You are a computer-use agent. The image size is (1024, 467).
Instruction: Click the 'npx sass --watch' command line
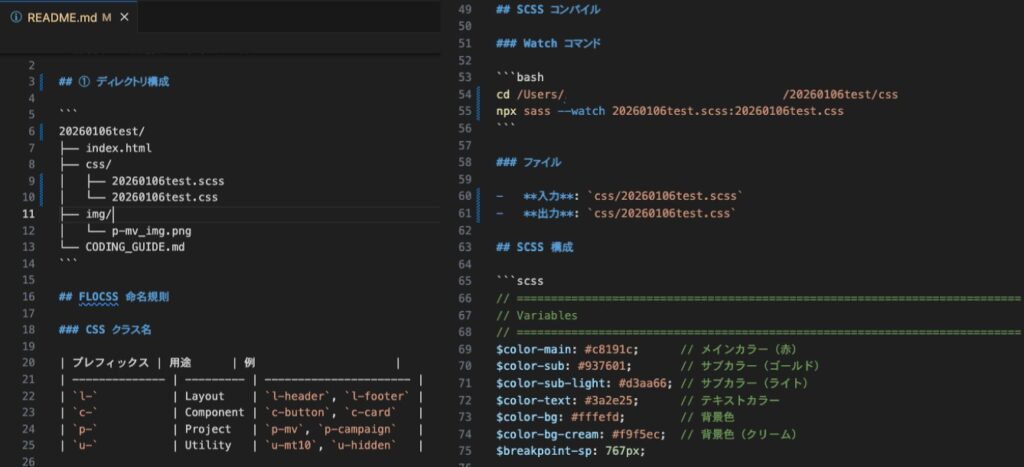click(670, 111)
